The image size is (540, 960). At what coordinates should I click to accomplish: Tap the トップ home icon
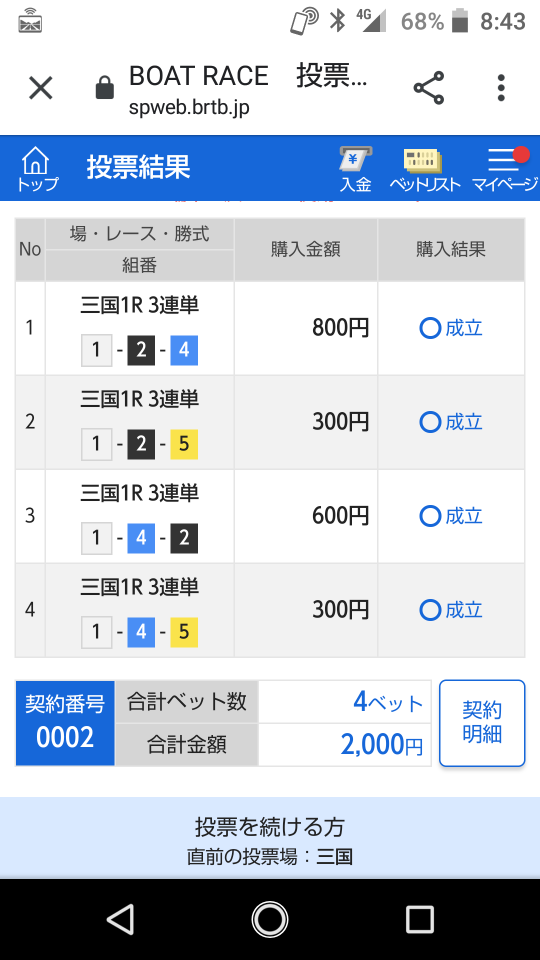(37, 168)
